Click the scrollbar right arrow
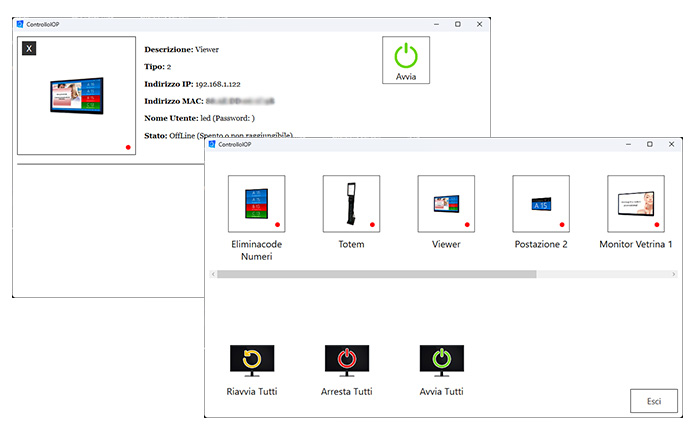The width and height of the screenshot is (700, 438). pyautogui.click(x=674, y=274)
